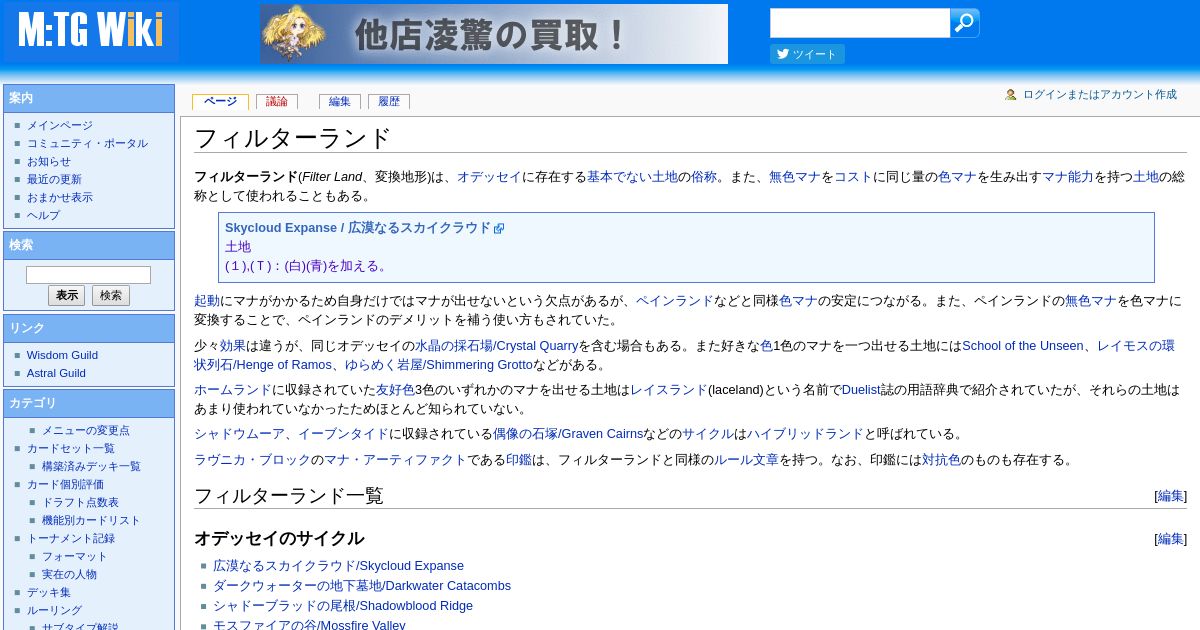This screenshot has height=630, width=1200.
Task: Click 俗称 link in intro
Action: point(704,177)
